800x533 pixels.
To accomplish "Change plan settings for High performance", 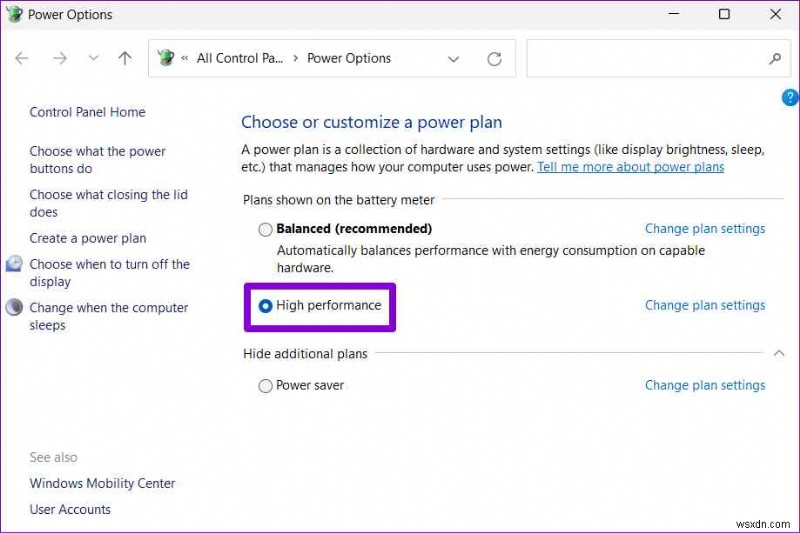I will pos(705,306).
